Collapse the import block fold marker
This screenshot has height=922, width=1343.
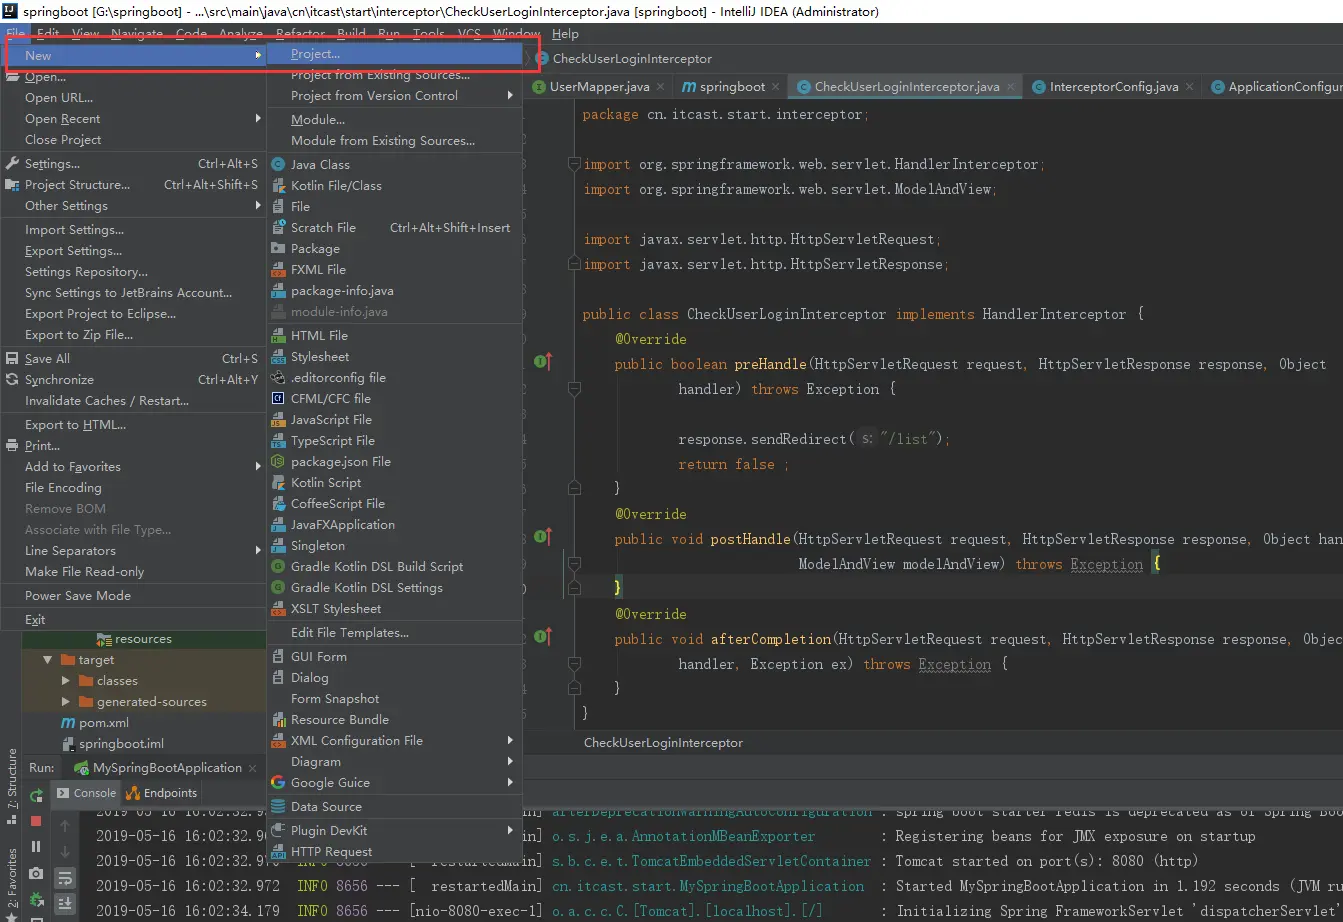pos(574,163)
